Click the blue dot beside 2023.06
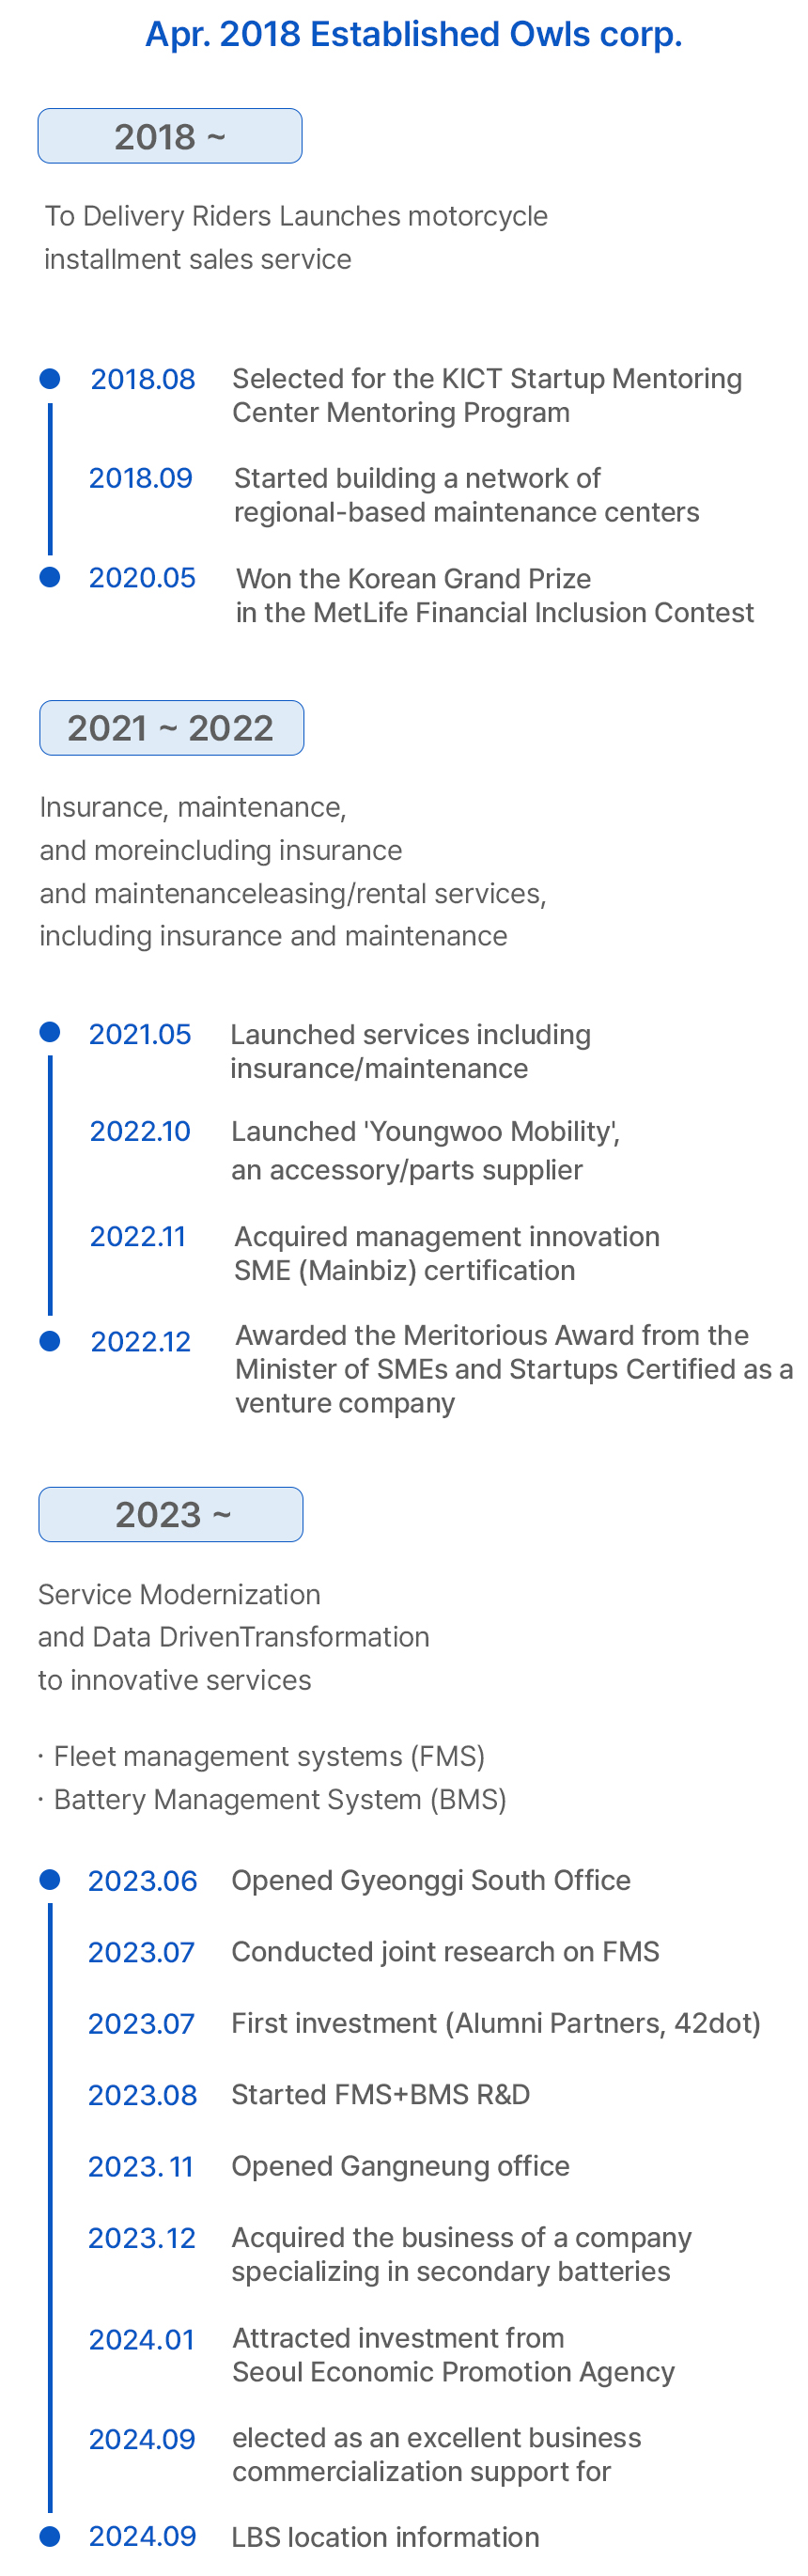This screenshot has height=2576, width=808. [50, 1880]
